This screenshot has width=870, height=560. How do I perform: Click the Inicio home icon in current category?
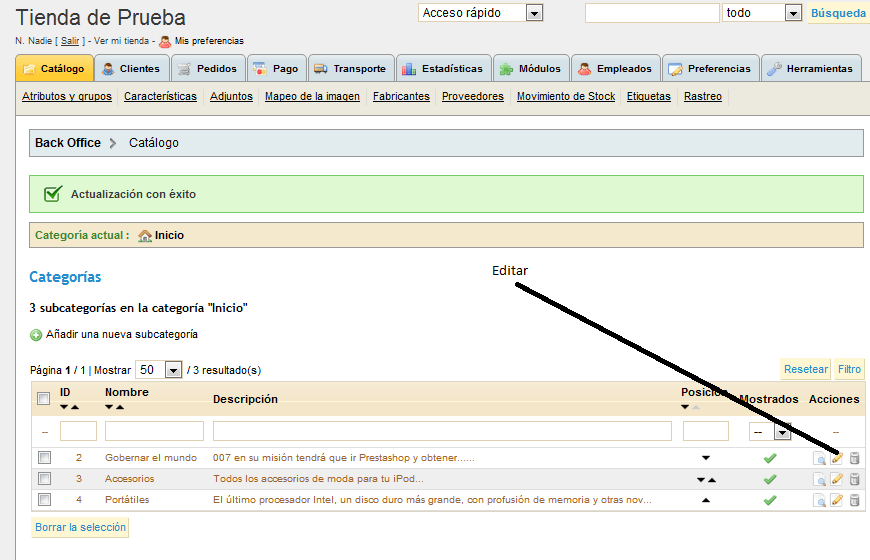pos(145,236)
